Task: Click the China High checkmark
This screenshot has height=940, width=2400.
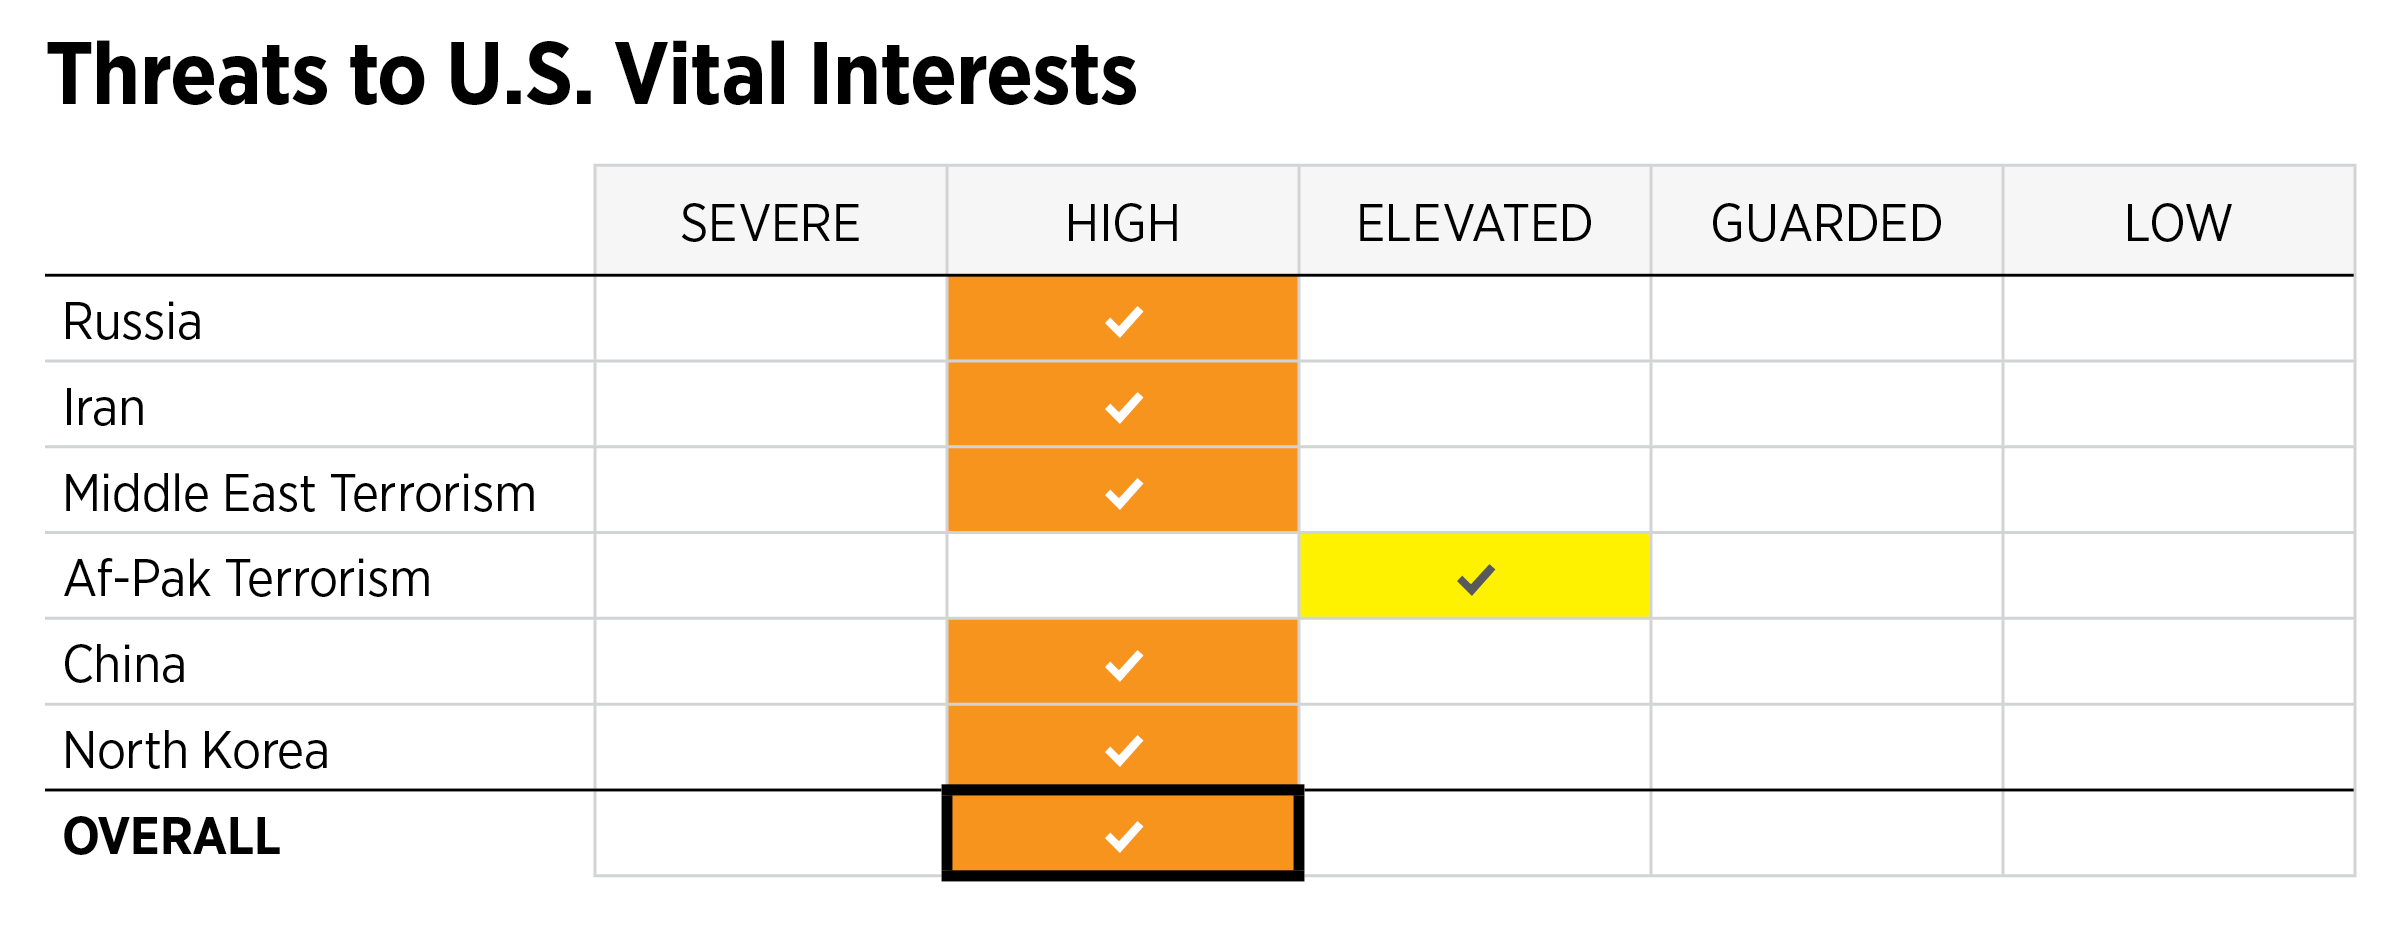Action: coord(1123,665)
